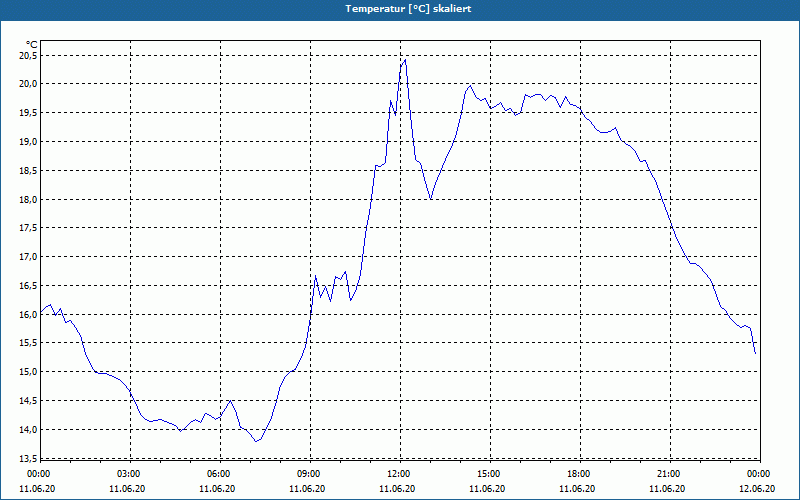Choose the 15,0 y-axis value

point(28,372)
